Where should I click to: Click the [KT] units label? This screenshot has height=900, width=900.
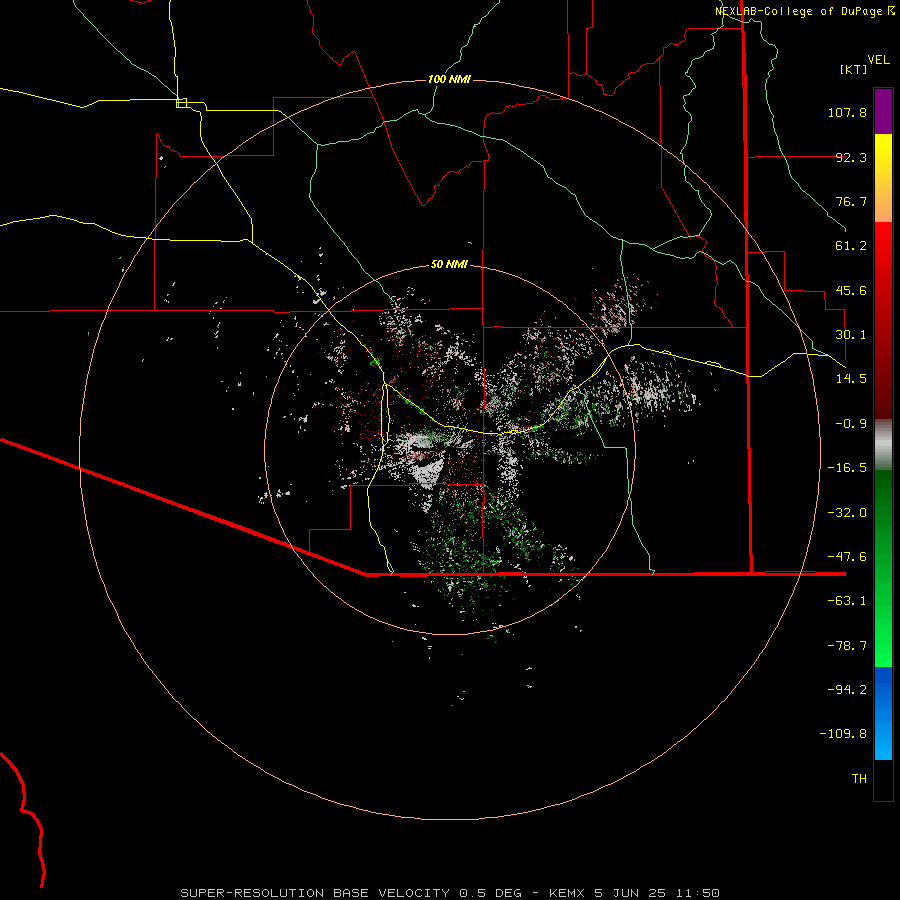(x=854, y=69)
